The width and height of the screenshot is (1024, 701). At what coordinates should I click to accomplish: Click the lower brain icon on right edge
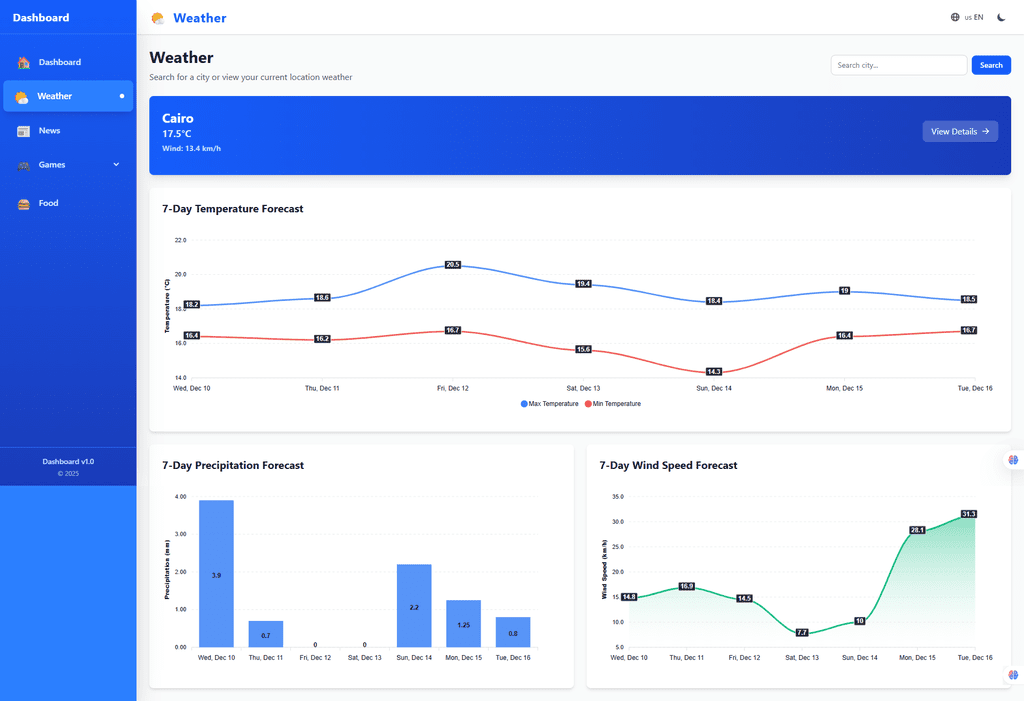tap(1013, 675)
